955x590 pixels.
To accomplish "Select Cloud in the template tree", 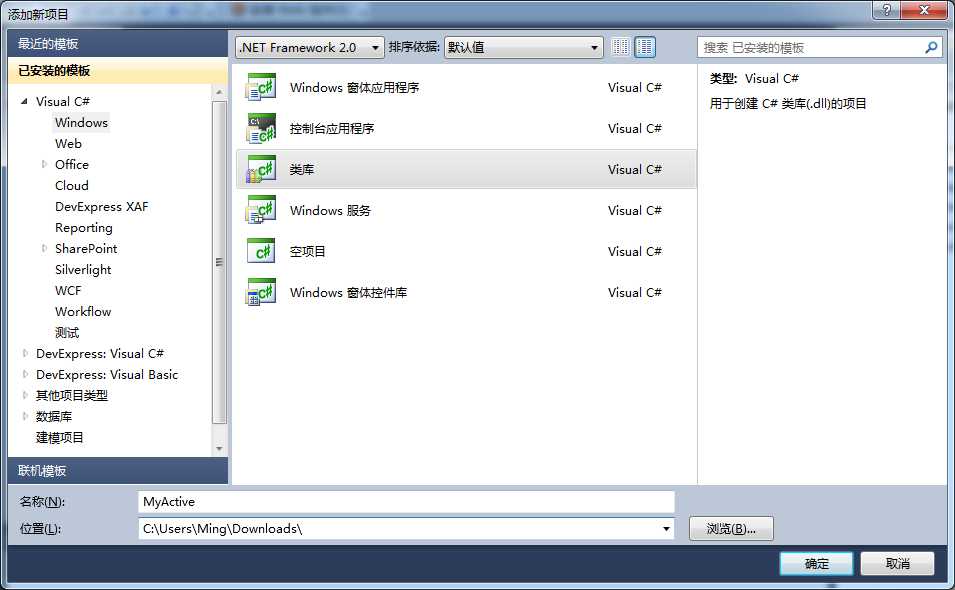I will click(x=72, y=186).
